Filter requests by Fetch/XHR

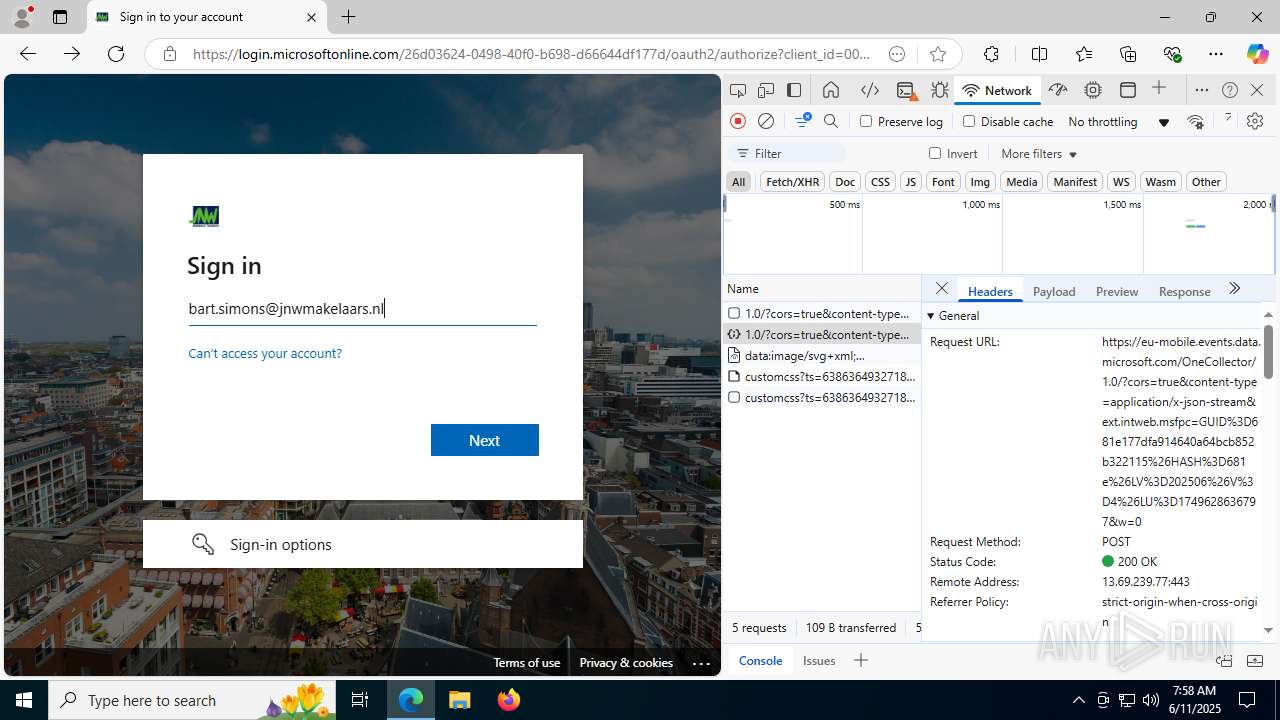coord(792,181)
